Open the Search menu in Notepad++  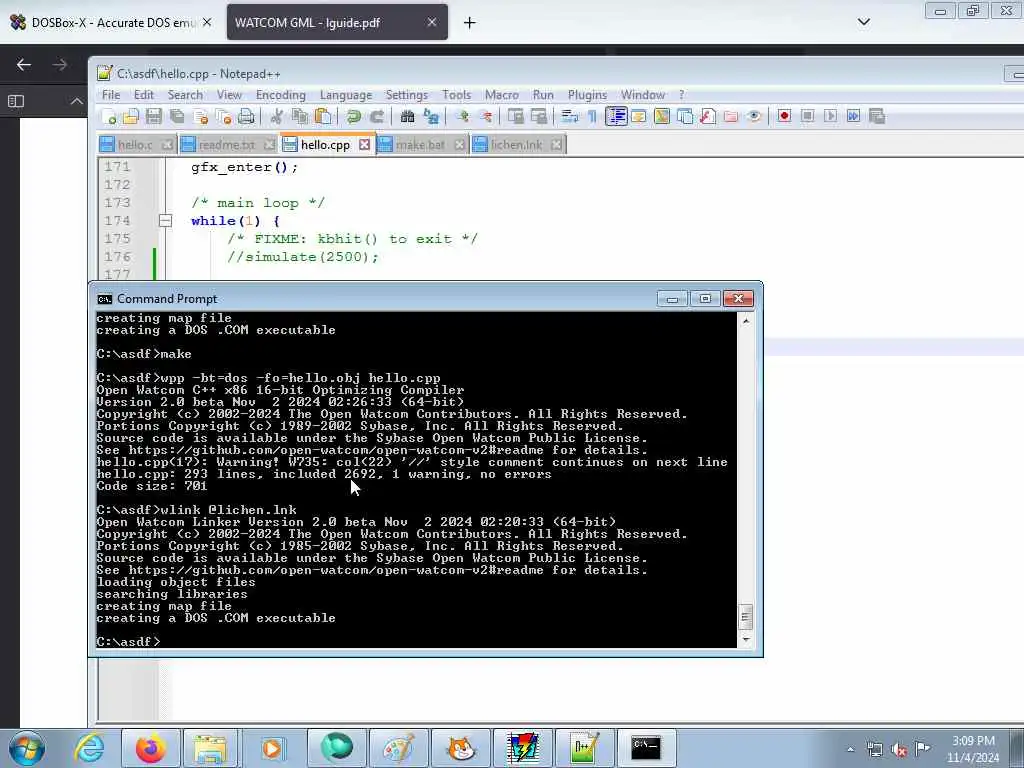185,95
